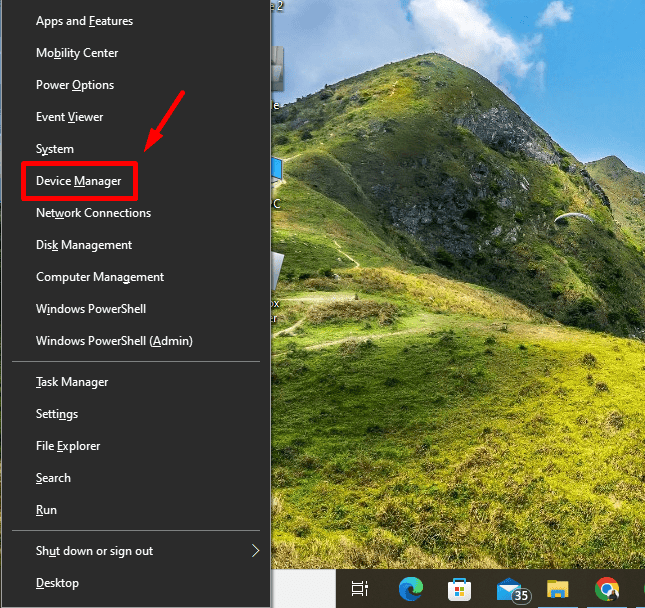Screen dimensions: 645x608
Task: Open Microsoft Store from taskbar
Action: tap(459, 589)
